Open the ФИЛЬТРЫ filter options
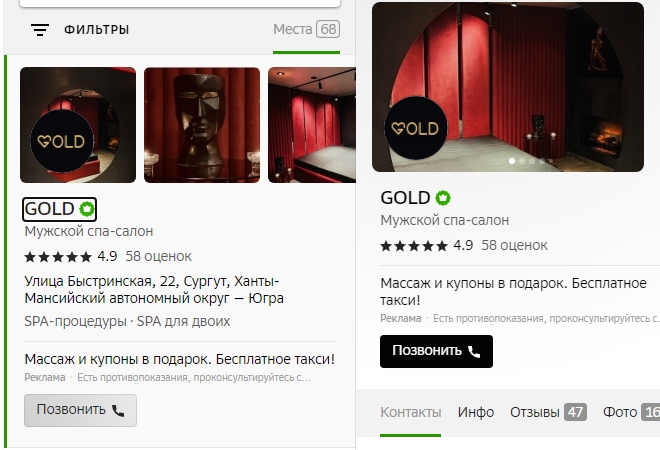The image size is (660, 450). coord(96,30)
